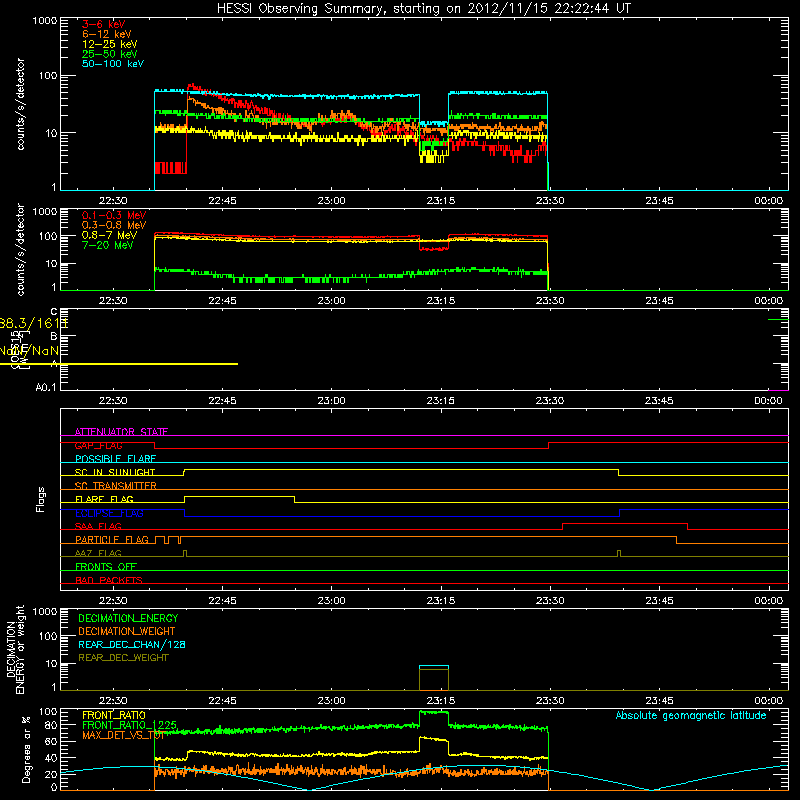Select the PARTICLE_FLAG label
Image resolution: width=800 pixels, height=800 pixels.
(112, 540)
